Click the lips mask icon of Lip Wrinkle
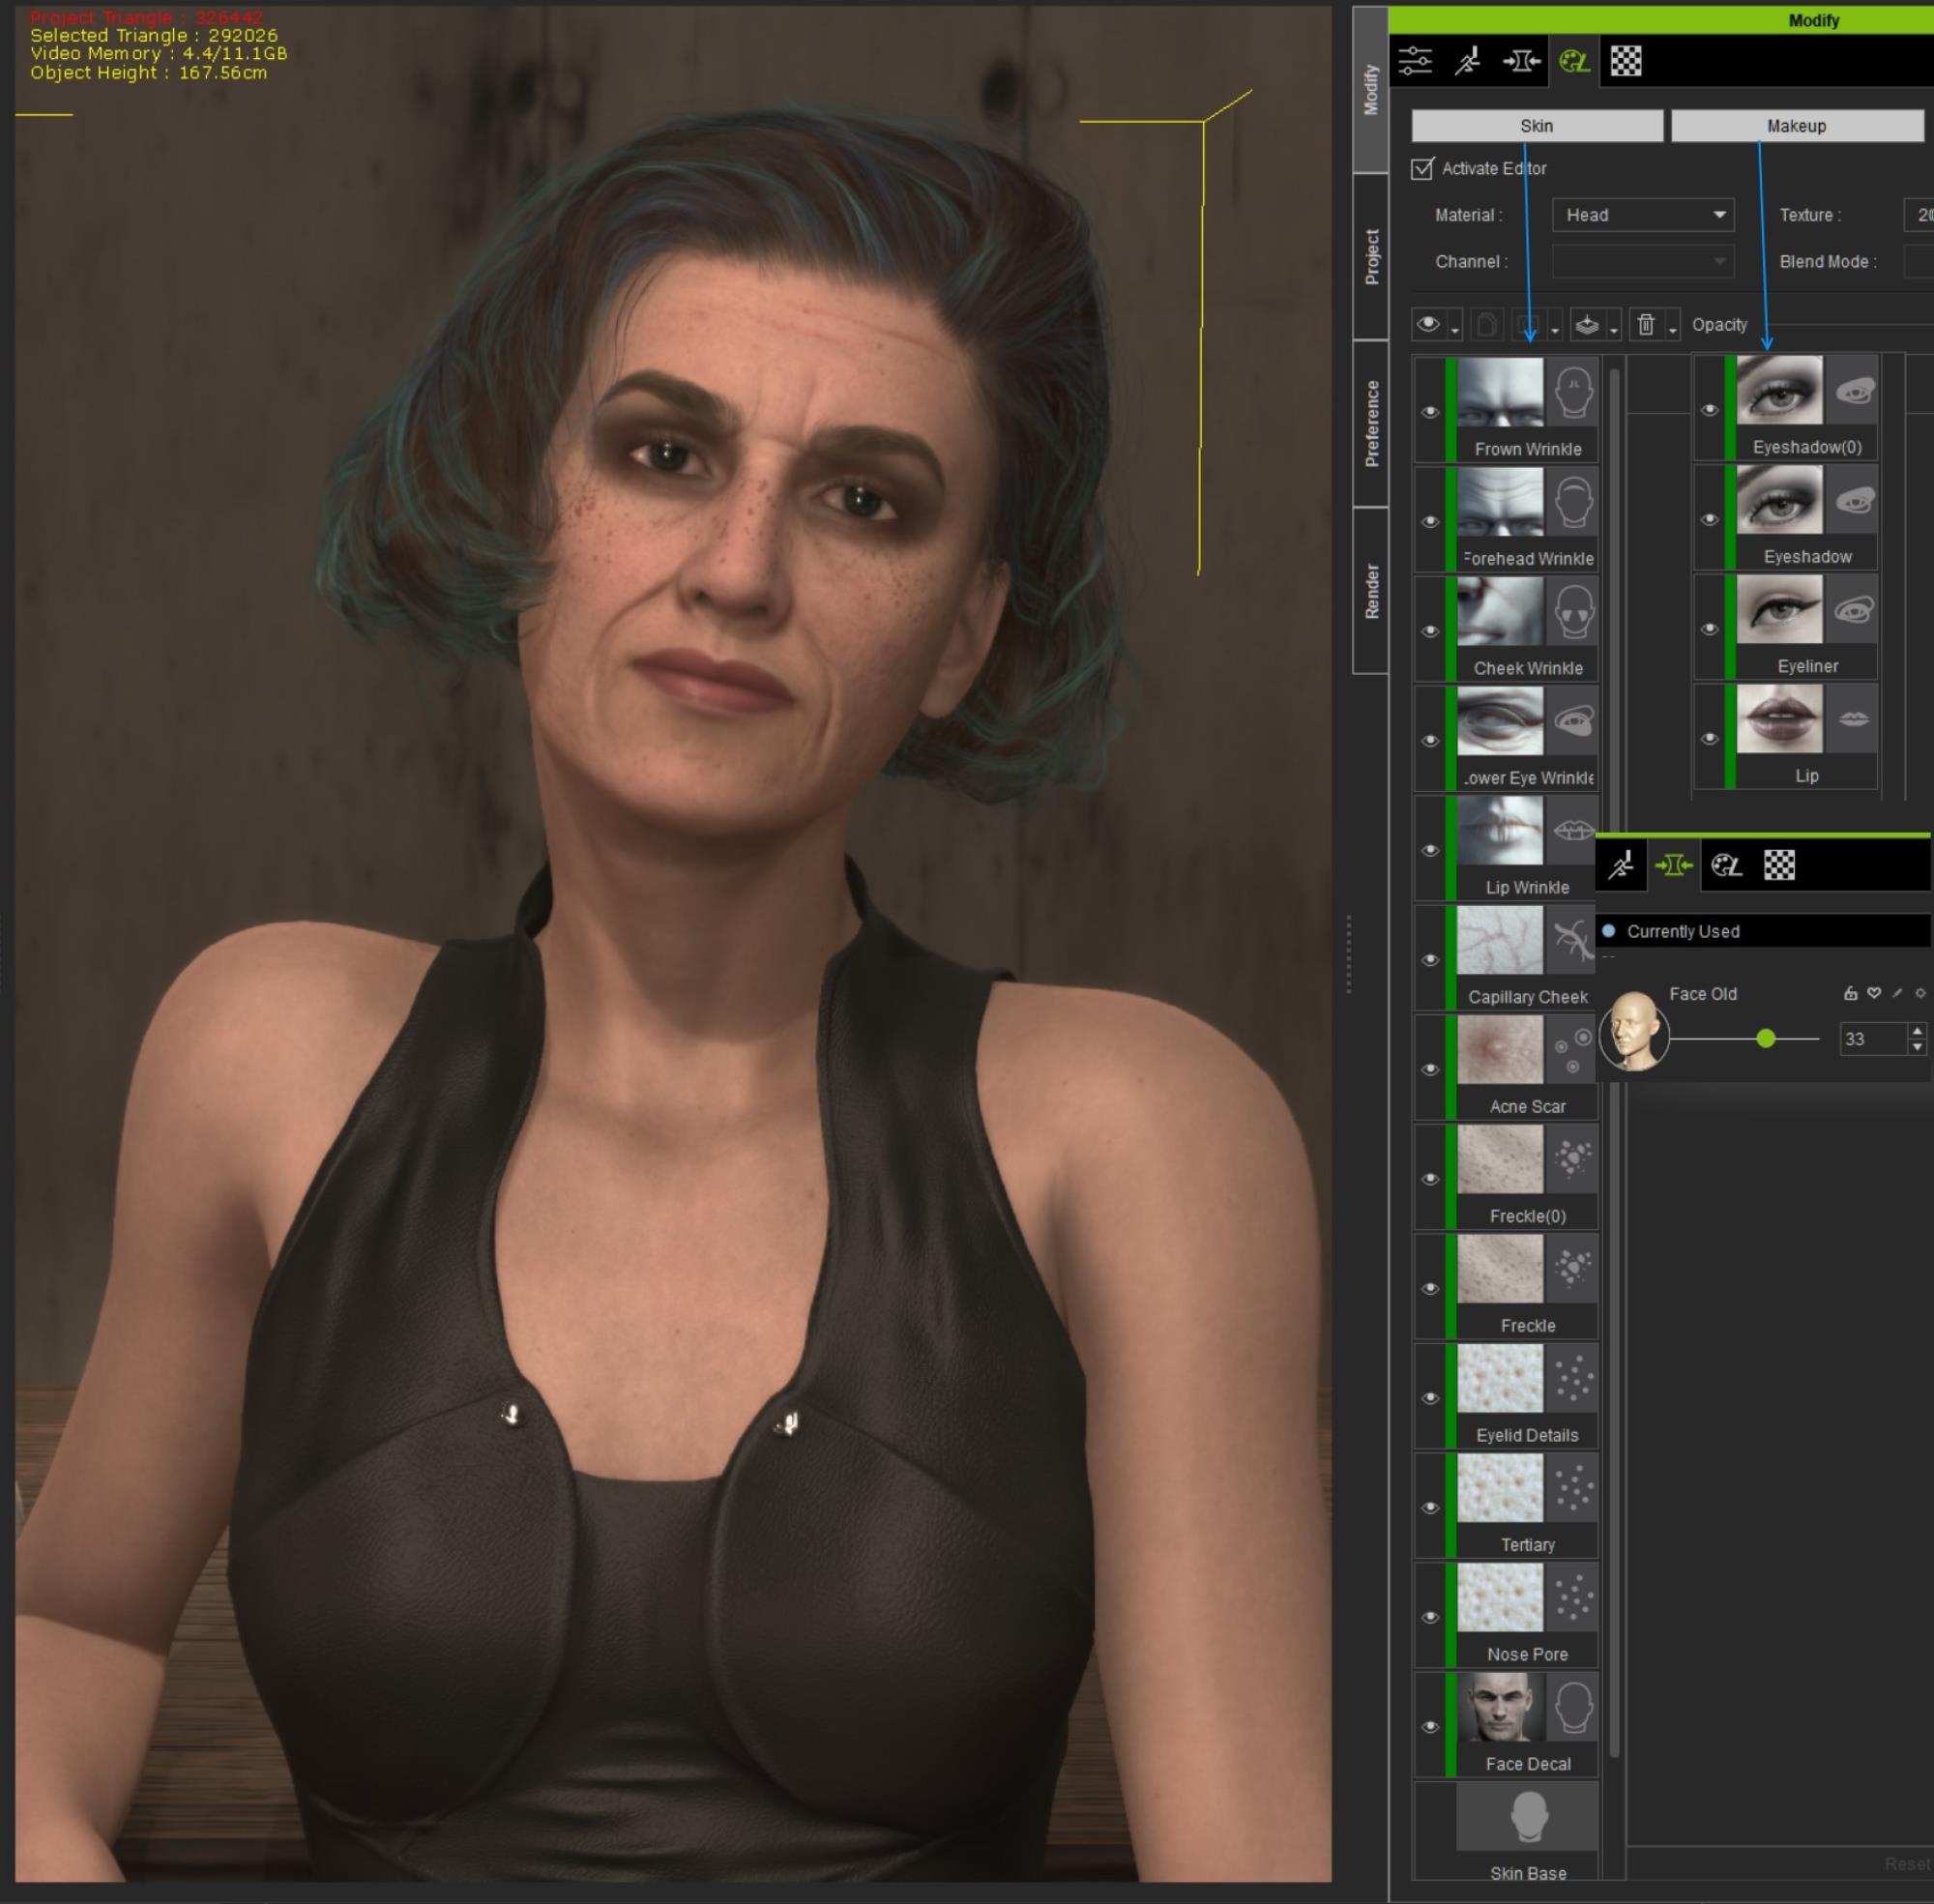 tap(1573, 831)
